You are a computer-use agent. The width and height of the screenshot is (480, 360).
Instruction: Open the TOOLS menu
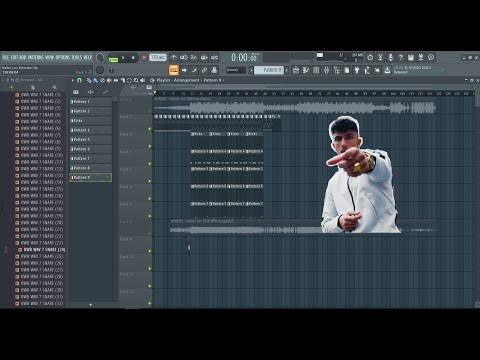pos(76,57)
